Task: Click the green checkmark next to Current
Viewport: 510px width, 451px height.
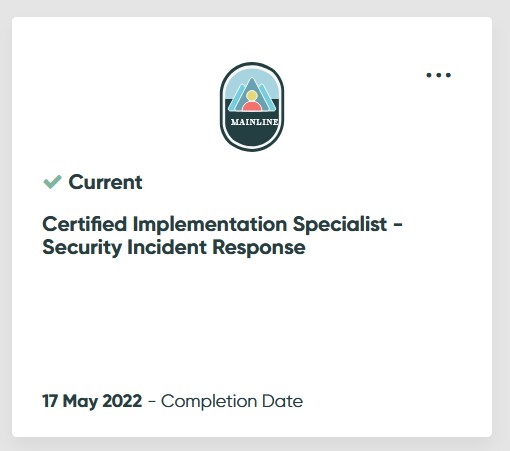Action: [52, 182]
